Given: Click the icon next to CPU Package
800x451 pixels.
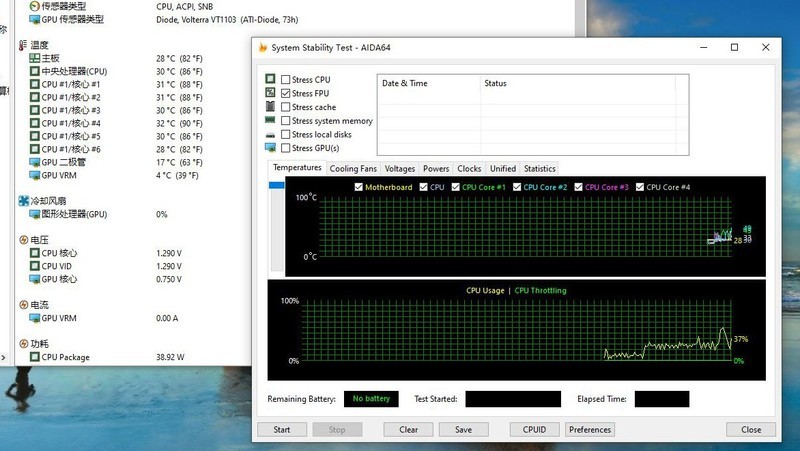Looking at the screenshot, I should click(x=35, y=357).
